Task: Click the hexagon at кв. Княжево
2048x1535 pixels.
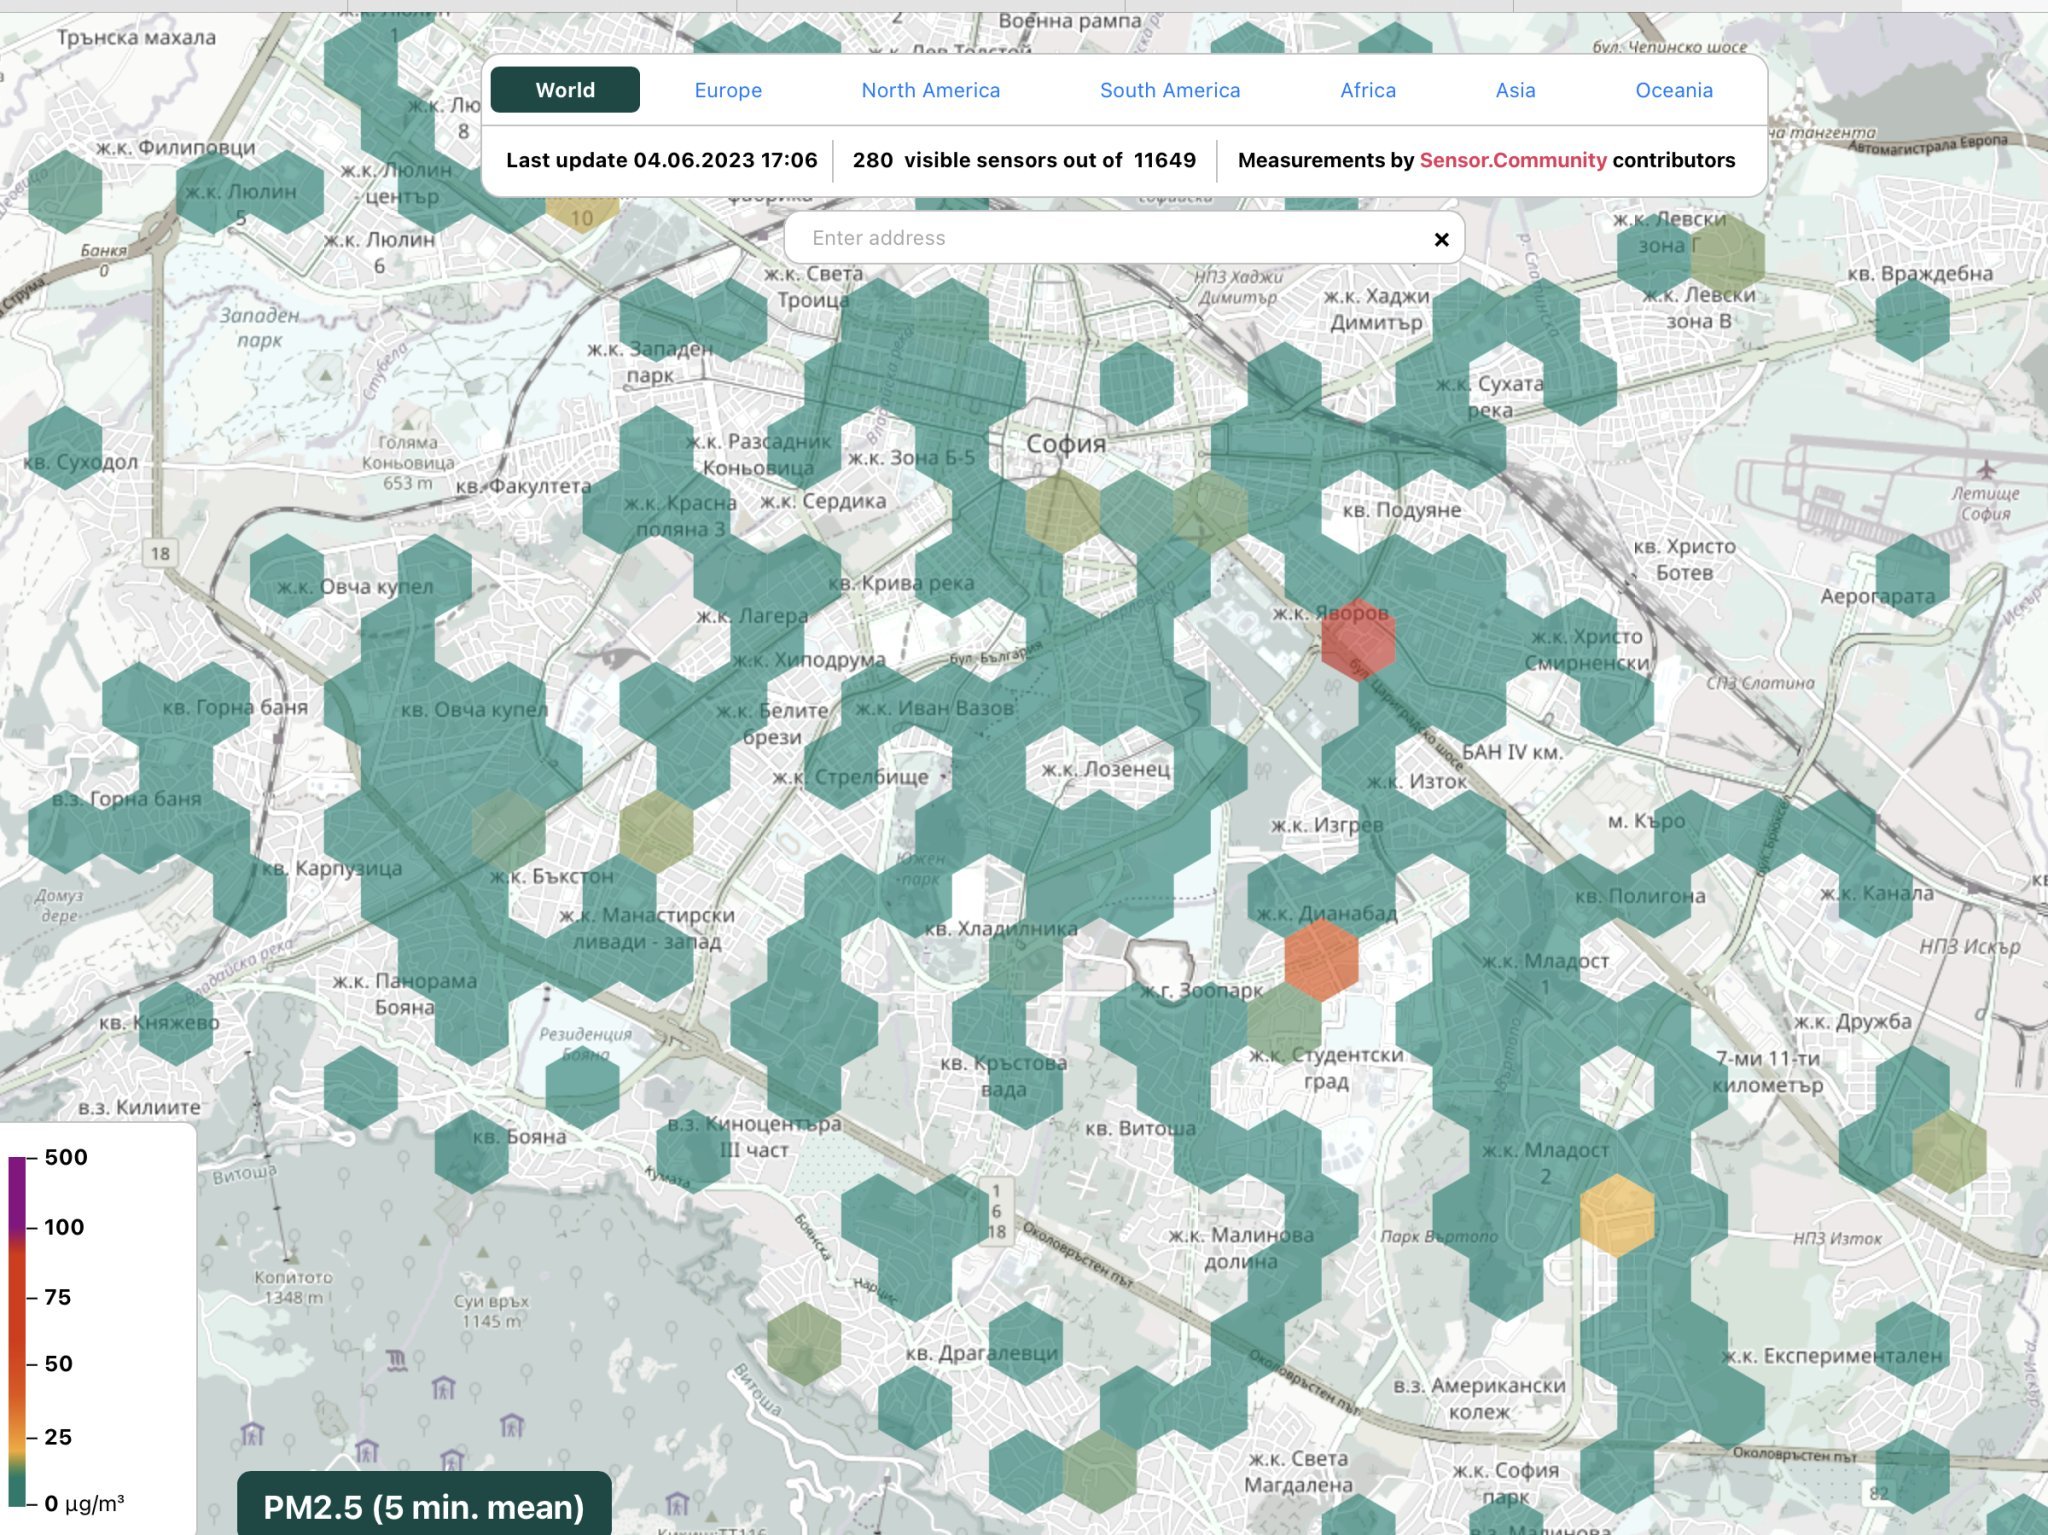Action: coord(176,1022)
